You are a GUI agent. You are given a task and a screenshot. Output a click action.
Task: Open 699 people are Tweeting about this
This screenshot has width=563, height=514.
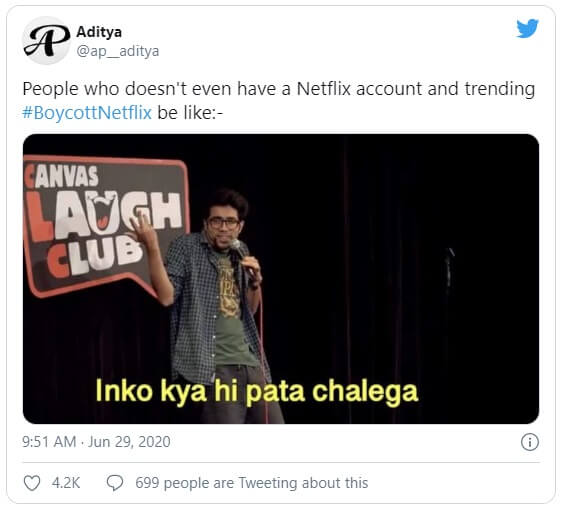click(x=252, y=483)
